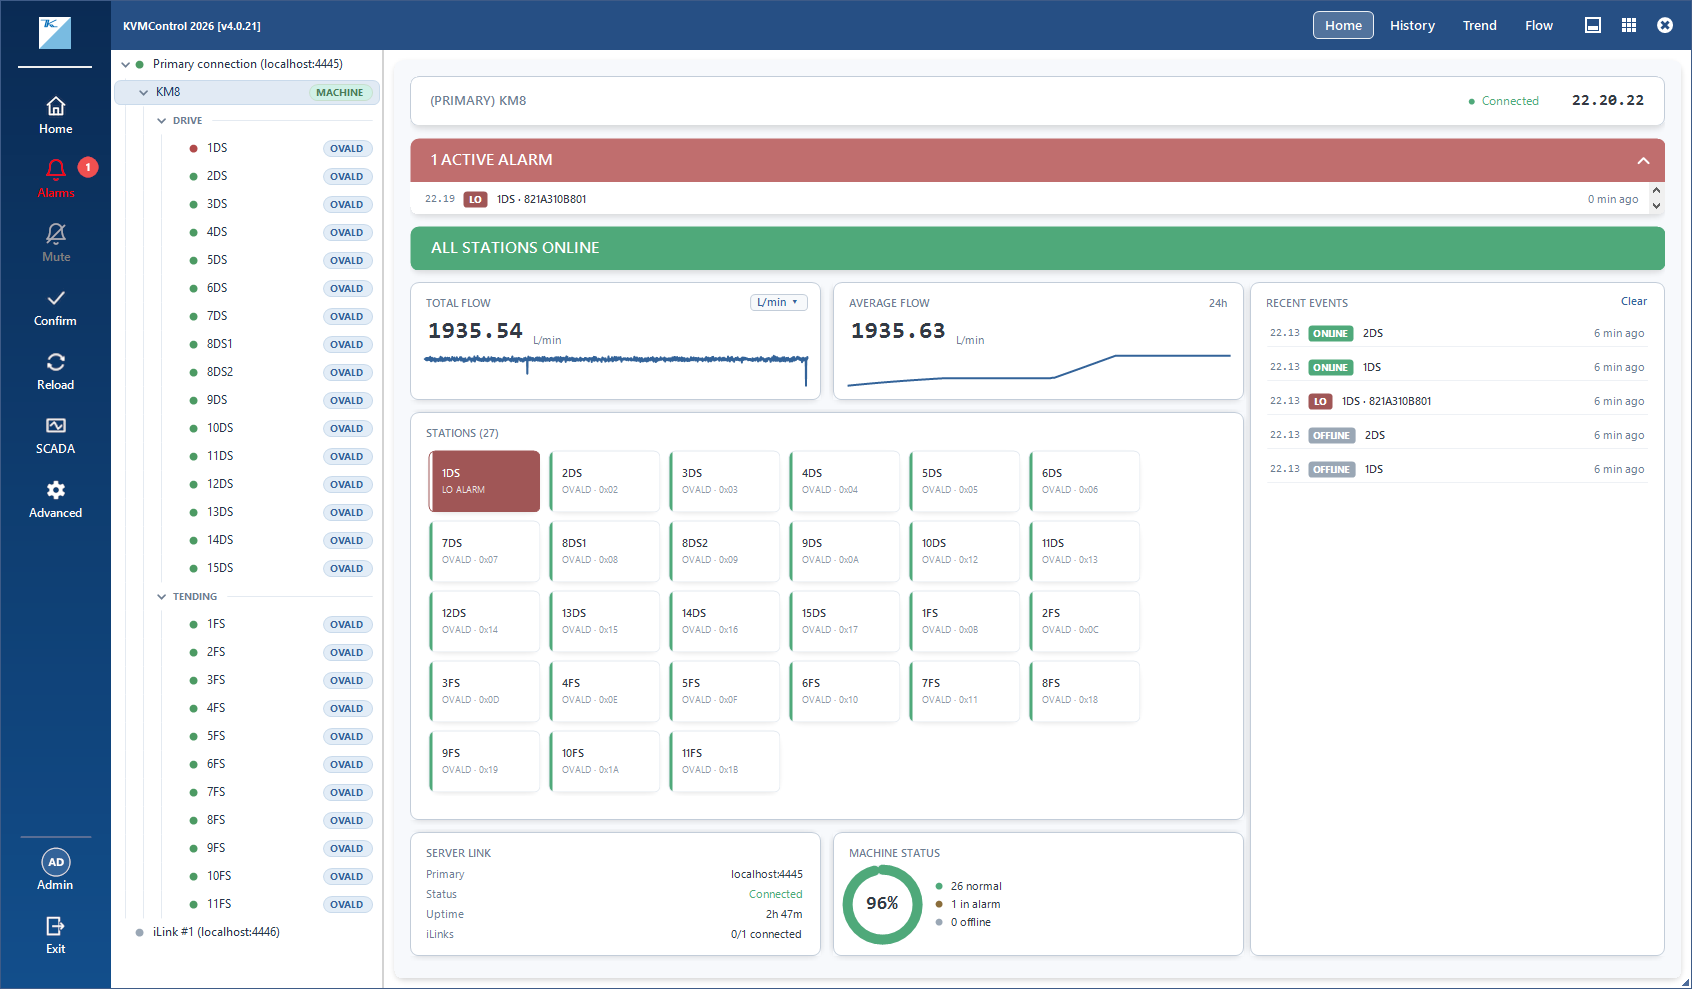The image size is (1692, 989).
Task: Collapse the DRIVE group
Action: (x=162, y=120)
